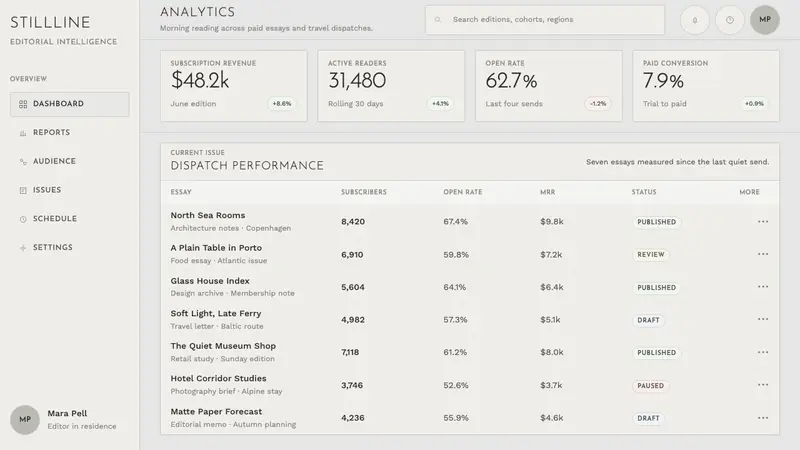Screen dimensions: 800x450
Task: Open The Quiet Museum Shop essay
Action: tap(223, 346)
